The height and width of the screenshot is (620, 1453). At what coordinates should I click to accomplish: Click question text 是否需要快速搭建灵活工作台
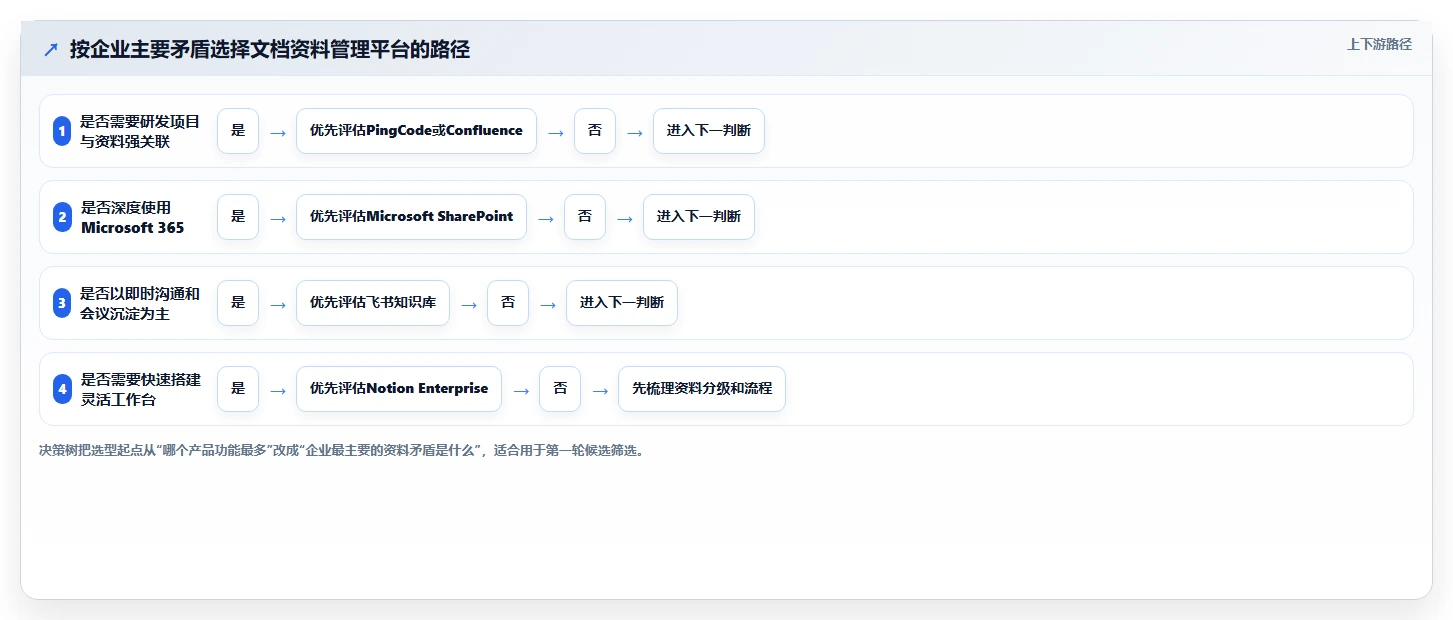click(x=140, y=389)
